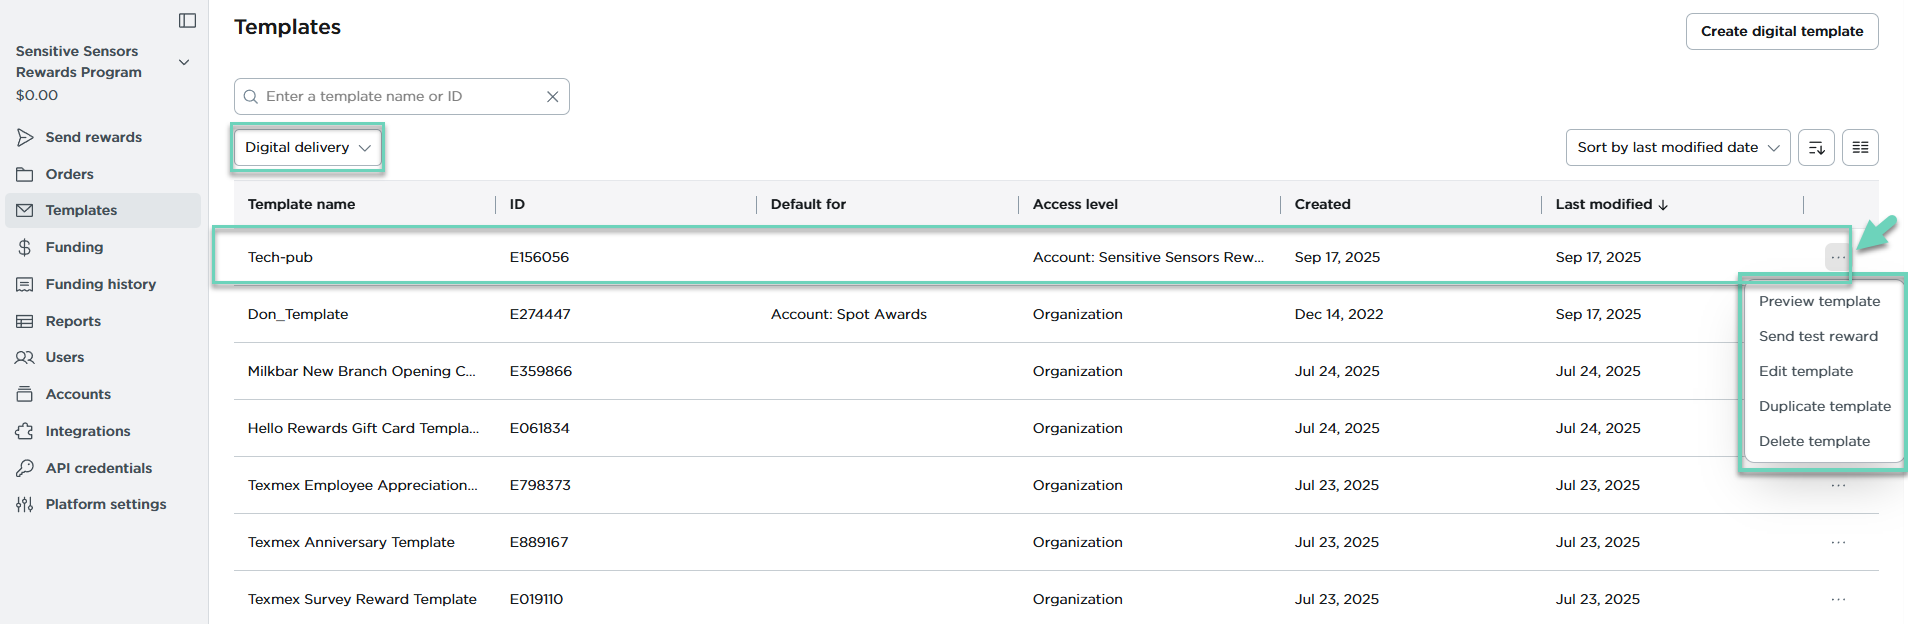1908x624 pixels.
Task: Open API credentials page
Action: click(98, 468)
